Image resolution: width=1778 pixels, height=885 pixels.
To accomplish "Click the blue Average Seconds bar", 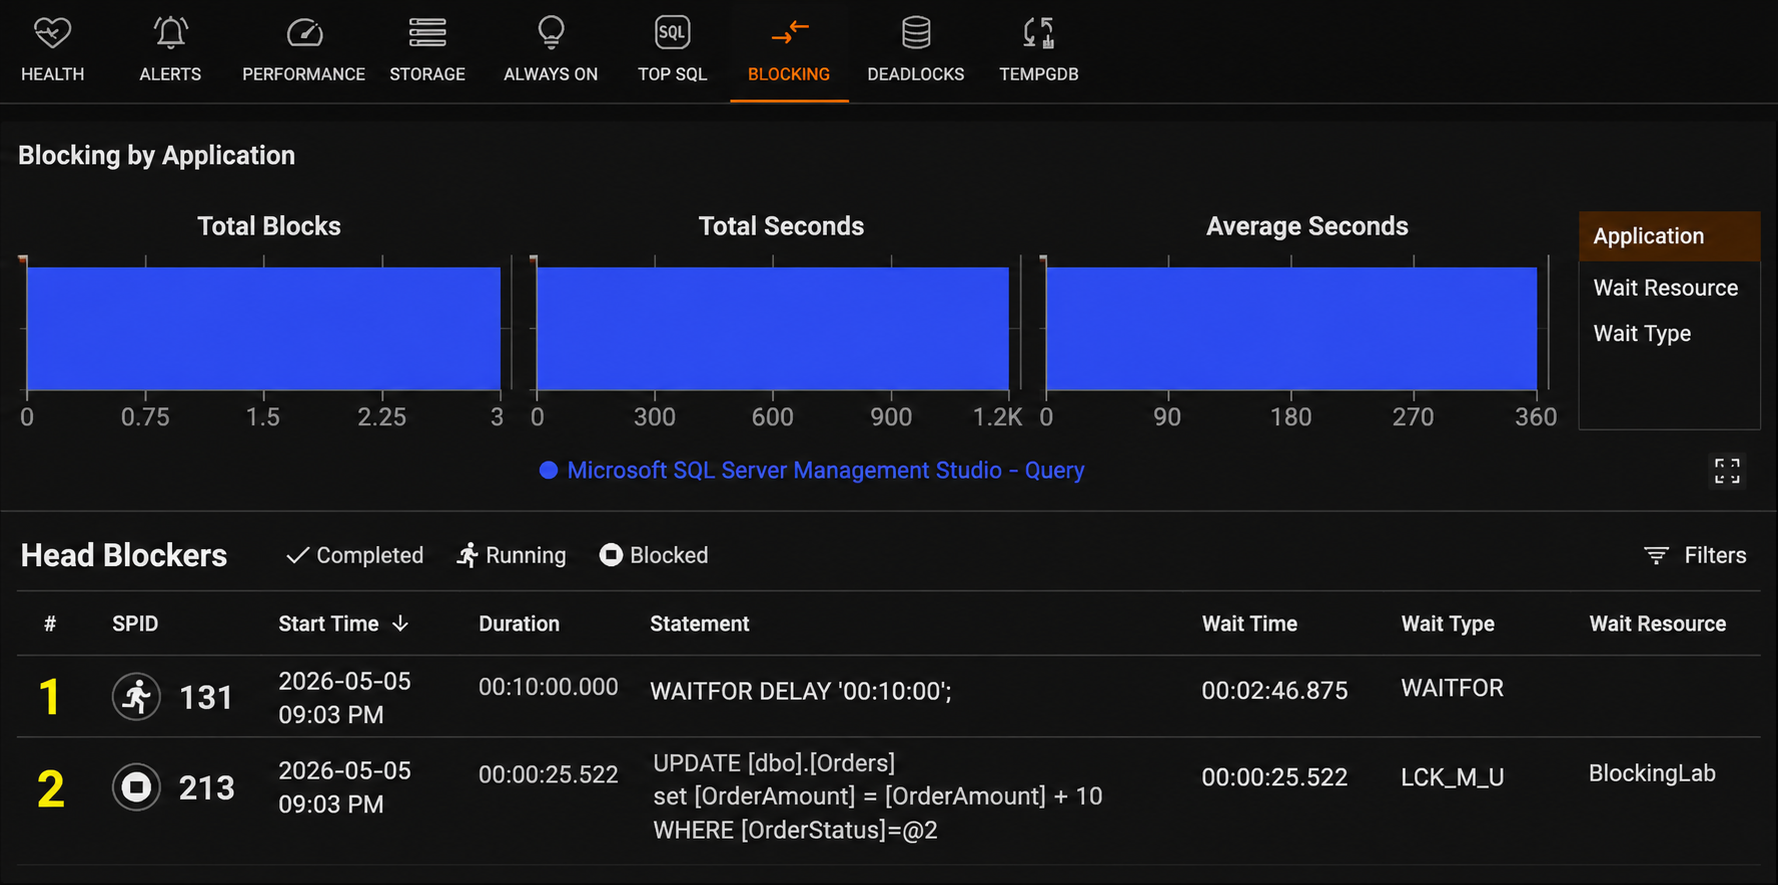I will (x=1291, y=328).
